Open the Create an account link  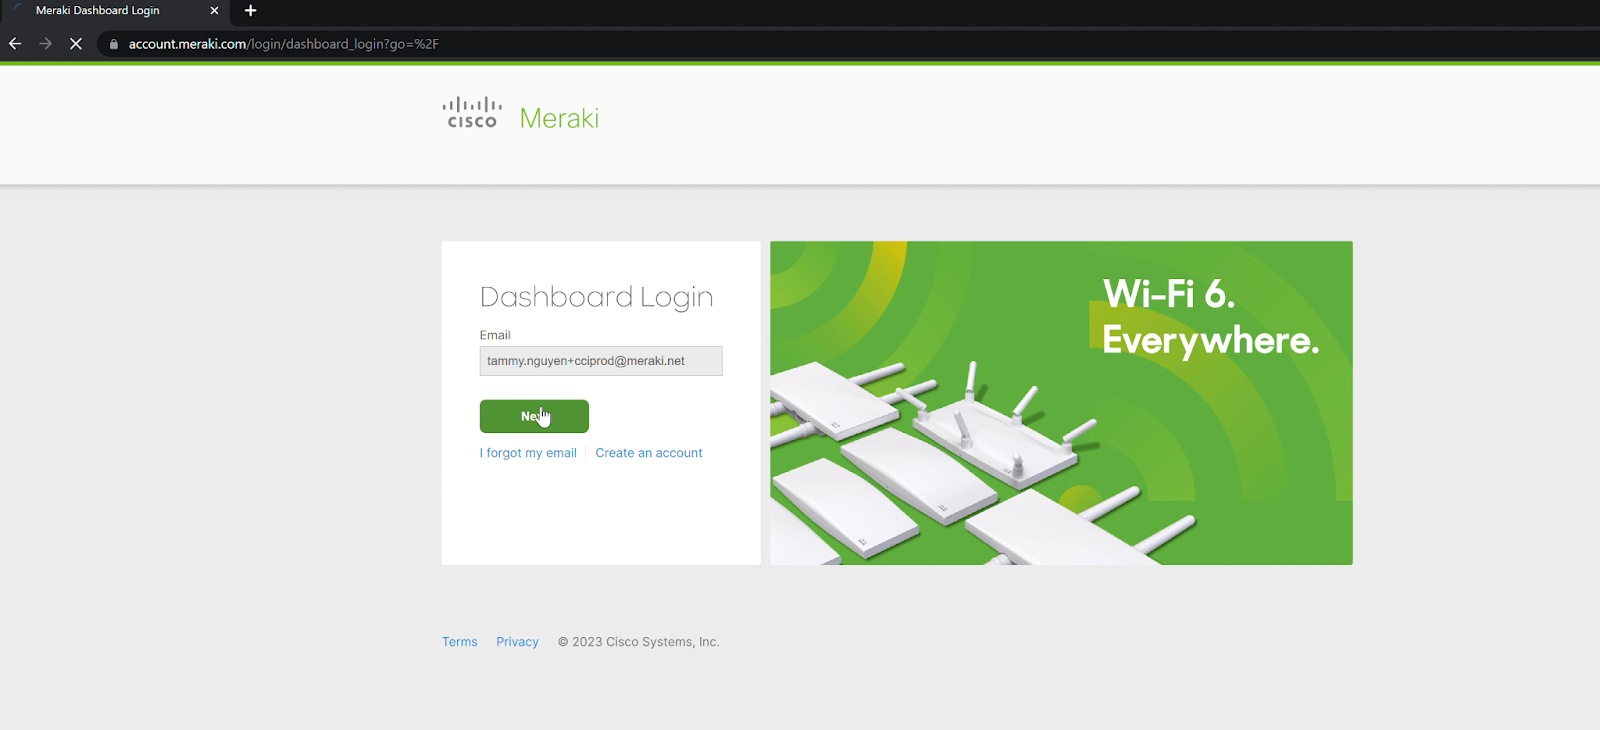(x=649, y=453)
